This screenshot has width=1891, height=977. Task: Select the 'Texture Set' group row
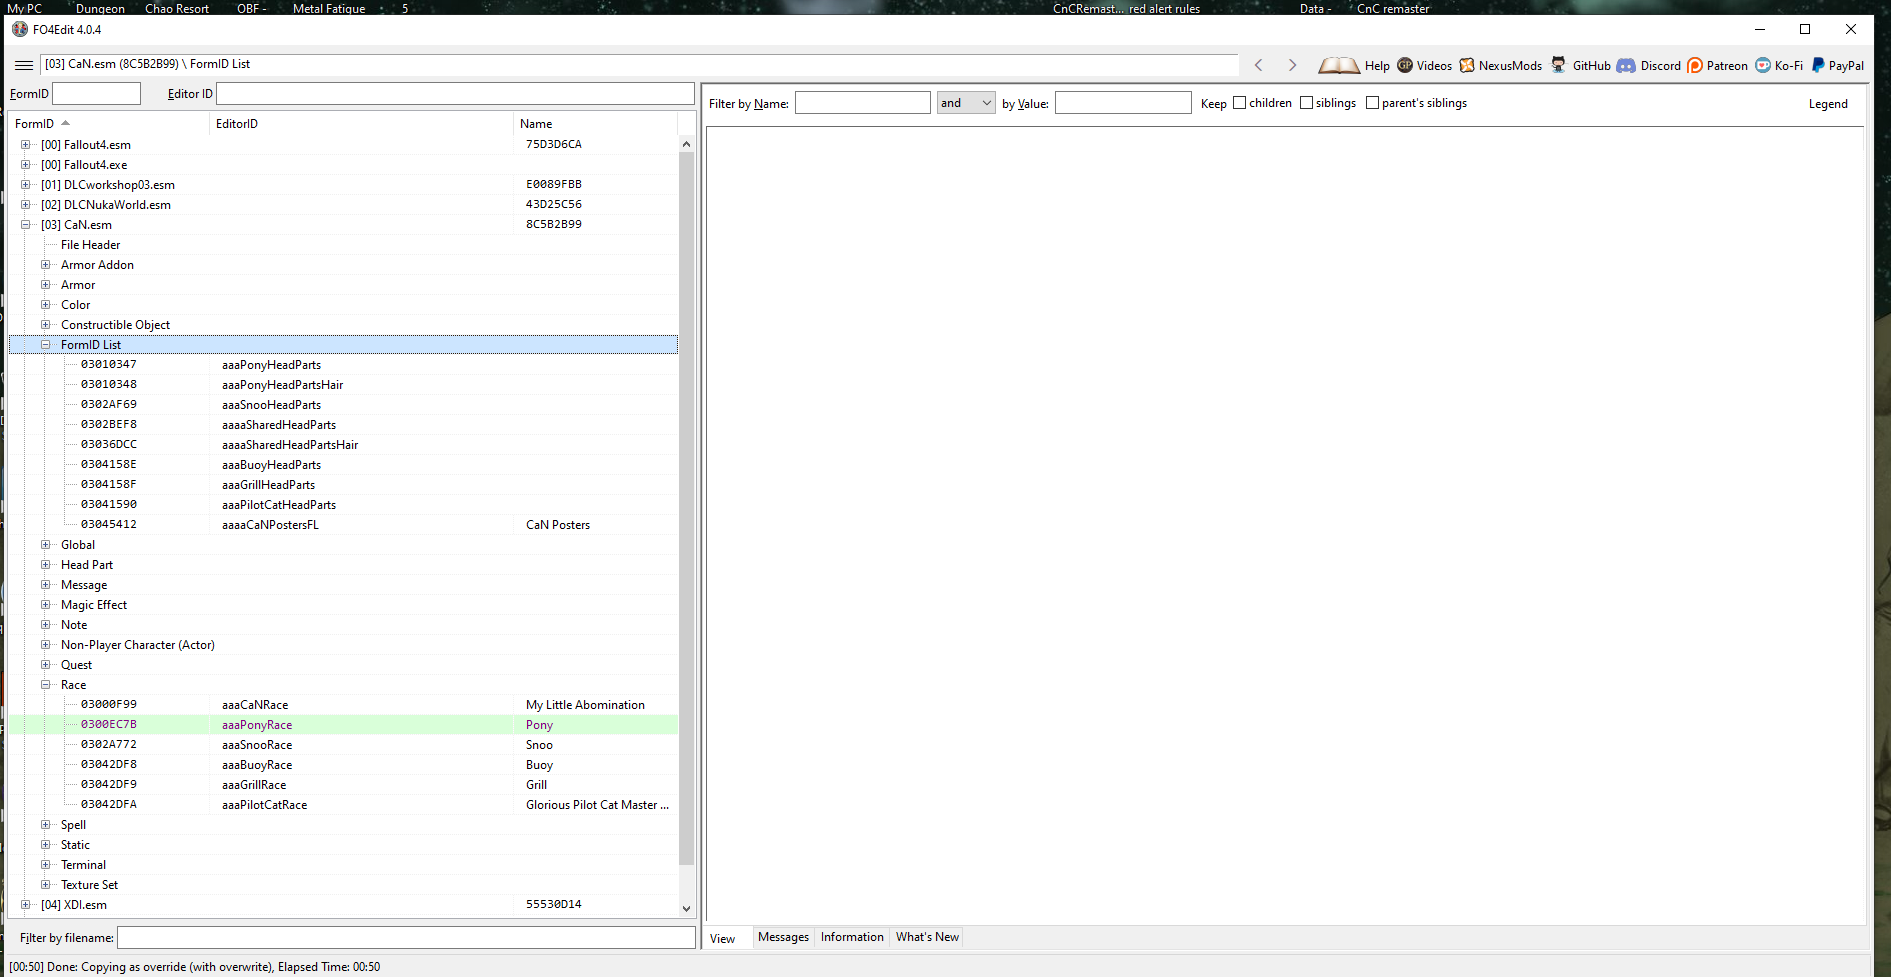(x=343, y=885)
